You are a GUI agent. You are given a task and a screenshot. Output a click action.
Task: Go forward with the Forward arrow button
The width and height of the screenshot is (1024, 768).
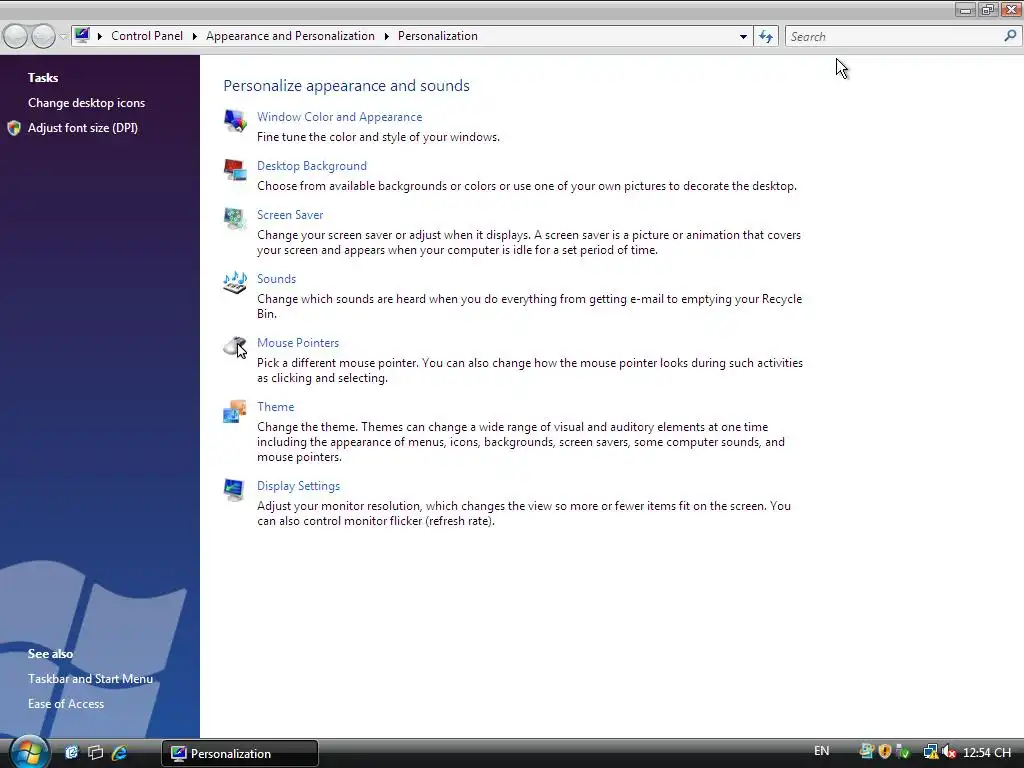[43, 36]
